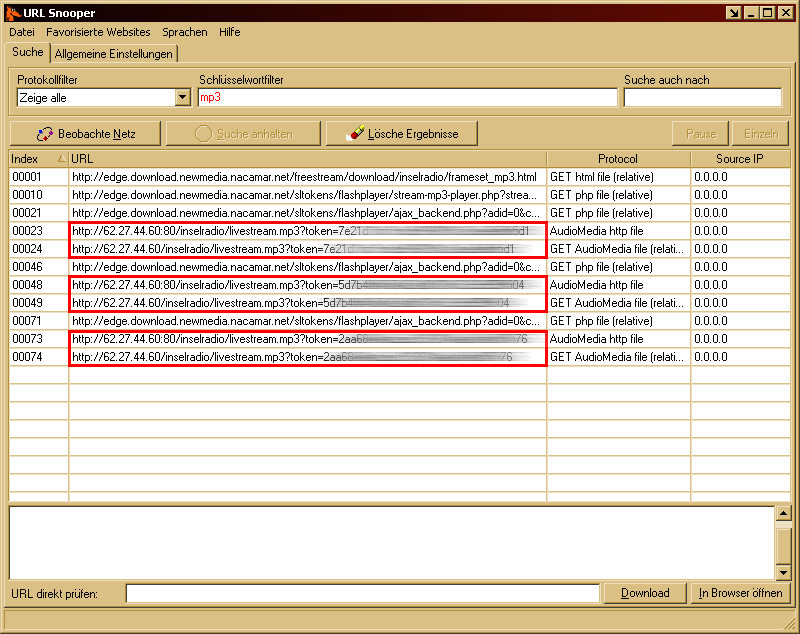
Task: Select row 00046 ajax_backend.php URL
Action: tap(306, 267)
